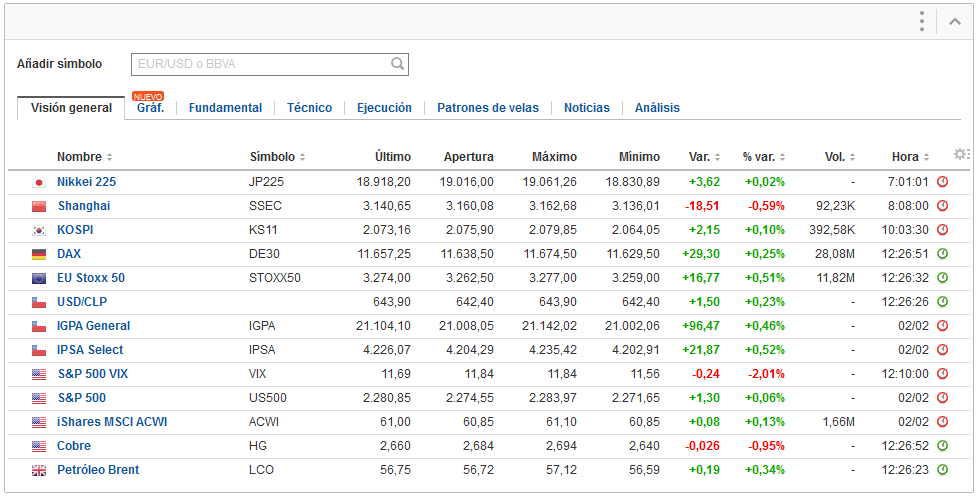Focus the Añadir símbolo search field
Viewport: 978px width, 499px height.
pyautogui.click(x=269, y=64)
